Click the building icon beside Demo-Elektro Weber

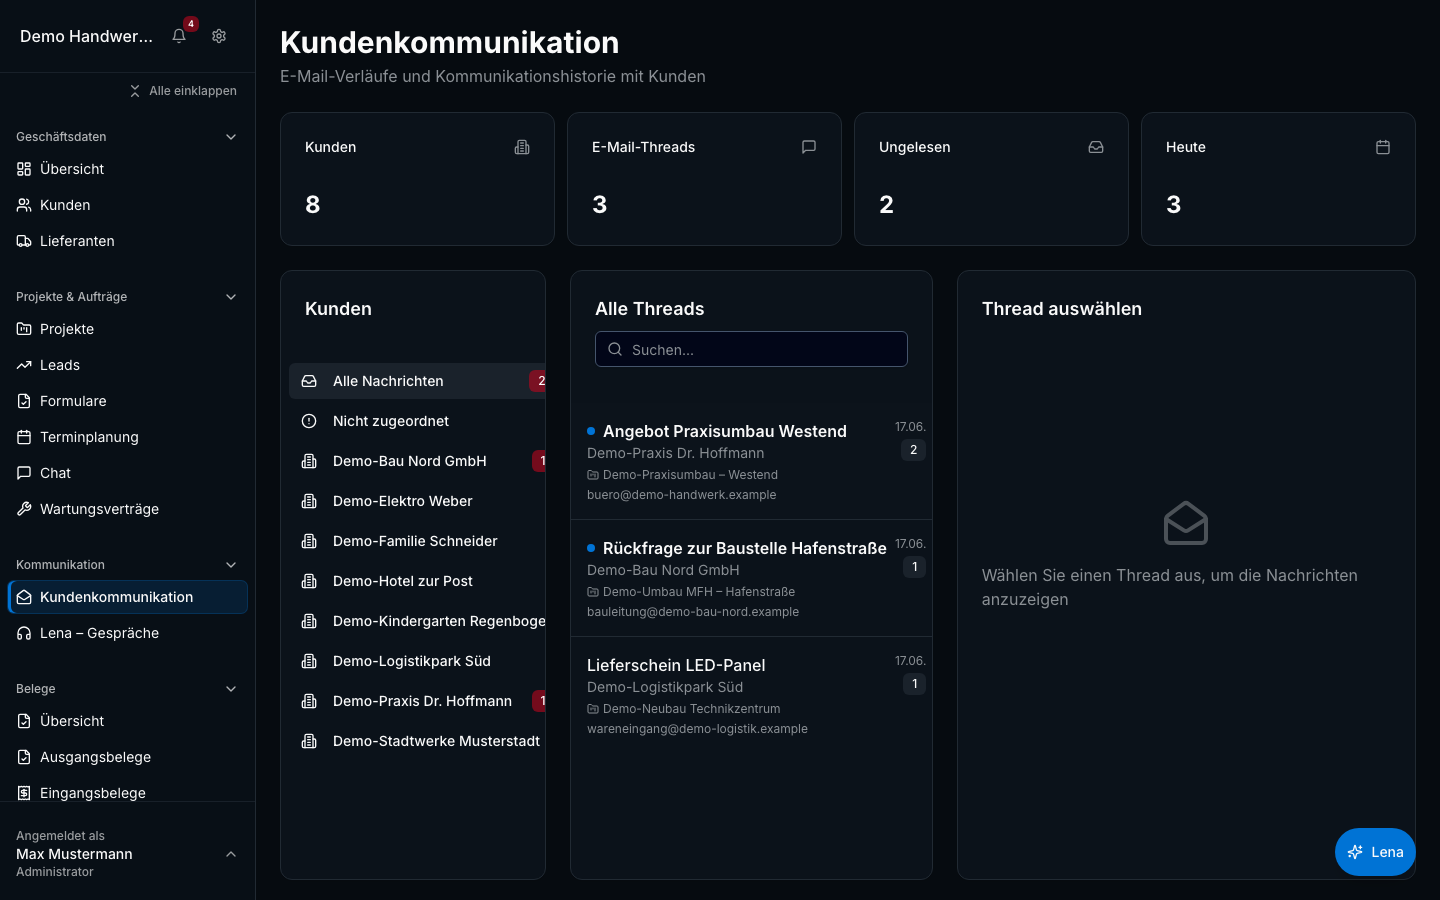[x=309, y=501]
